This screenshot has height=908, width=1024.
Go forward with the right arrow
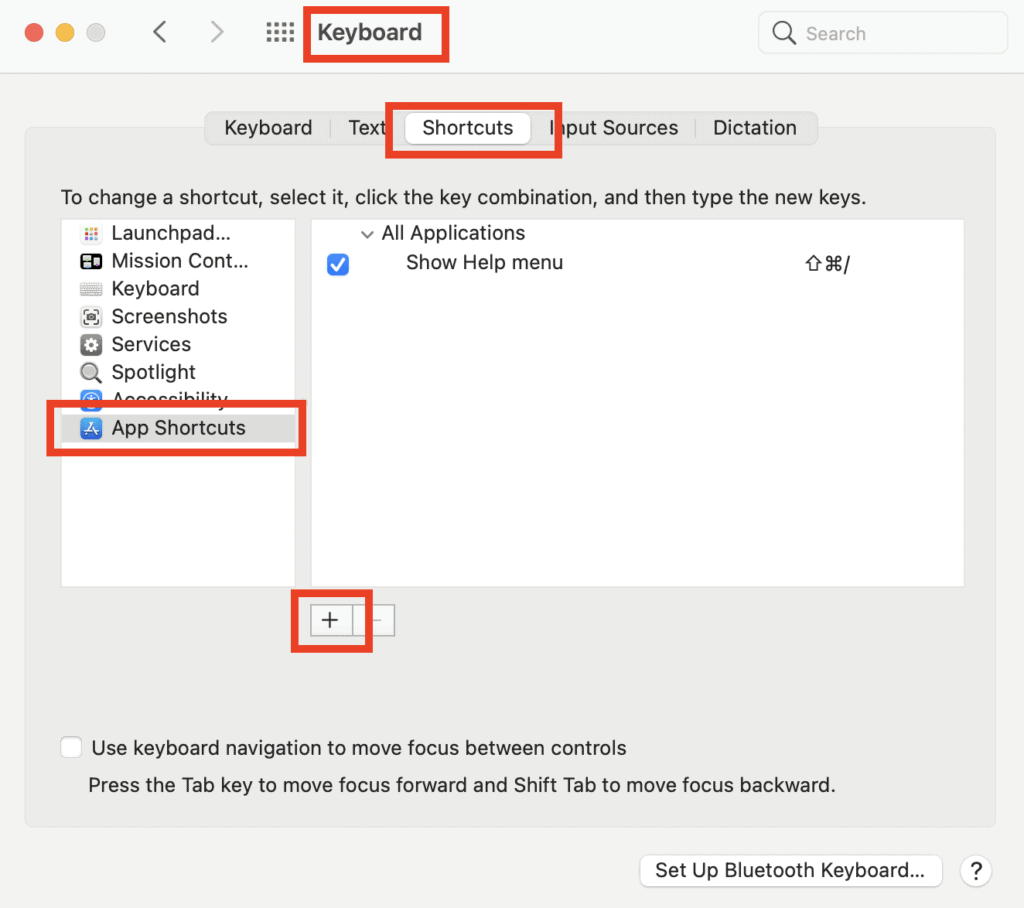pos(217,31)
